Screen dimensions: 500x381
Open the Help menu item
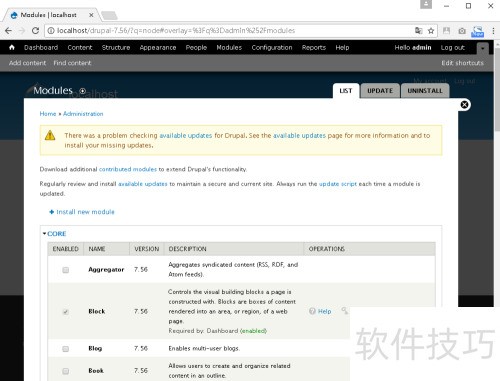tap(342, 47)
